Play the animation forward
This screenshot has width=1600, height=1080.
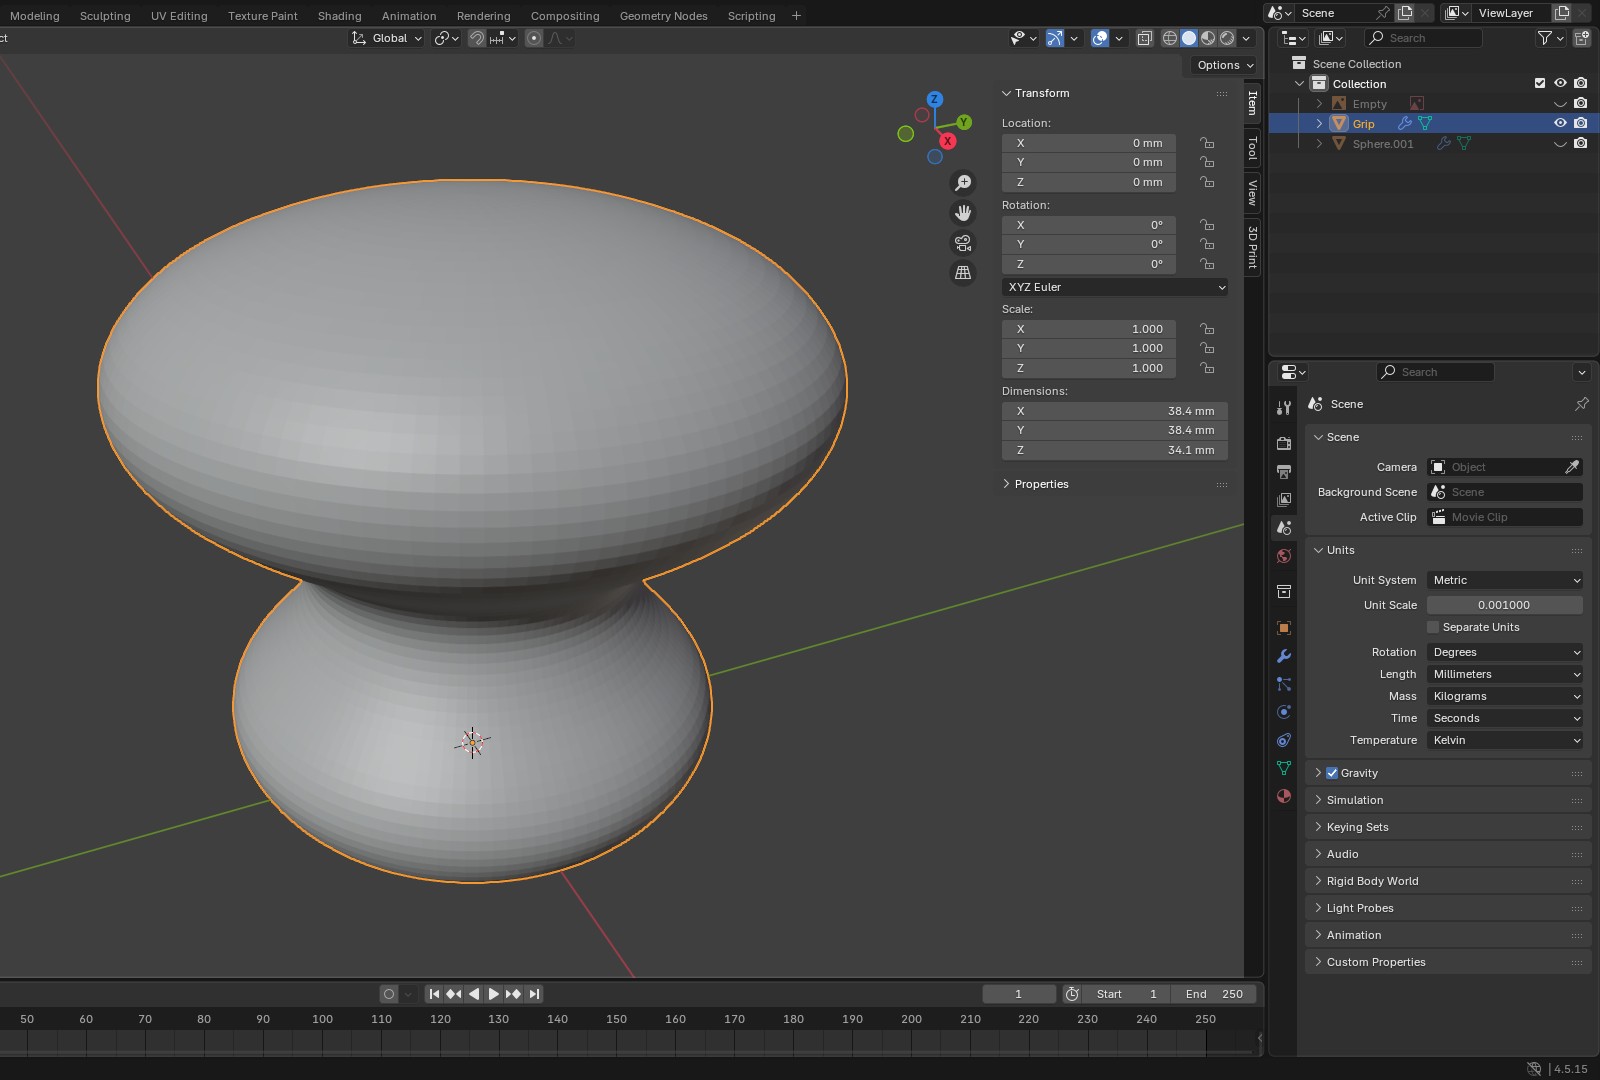pos(493,994)
